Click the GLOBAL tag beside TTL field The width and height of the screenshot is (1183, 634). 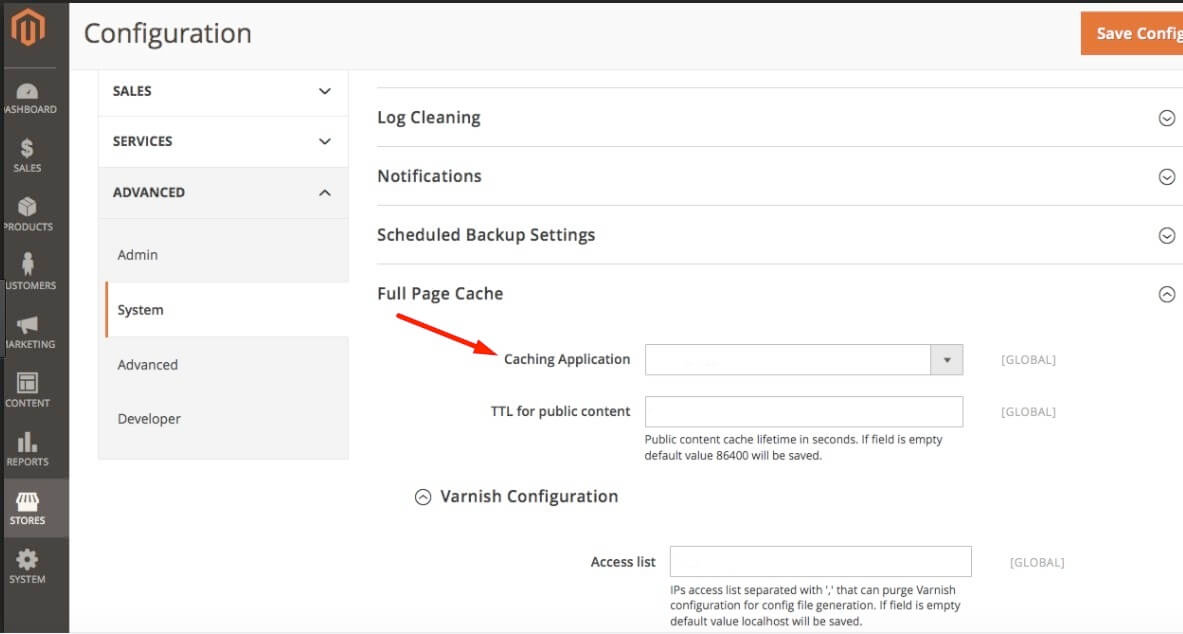point(1028,412)
